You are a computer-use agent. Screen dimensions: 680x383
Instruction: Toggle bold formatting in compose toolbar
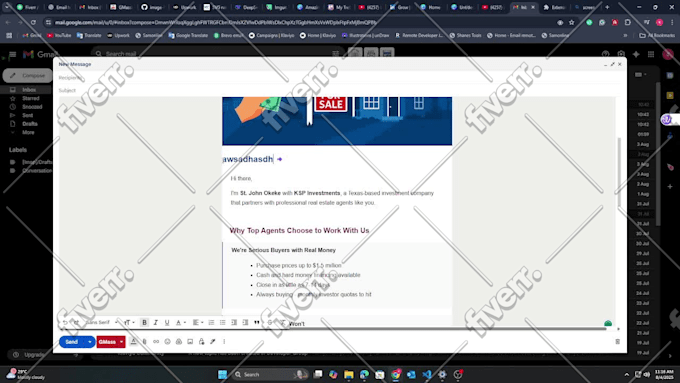click(x=144, y=322)
